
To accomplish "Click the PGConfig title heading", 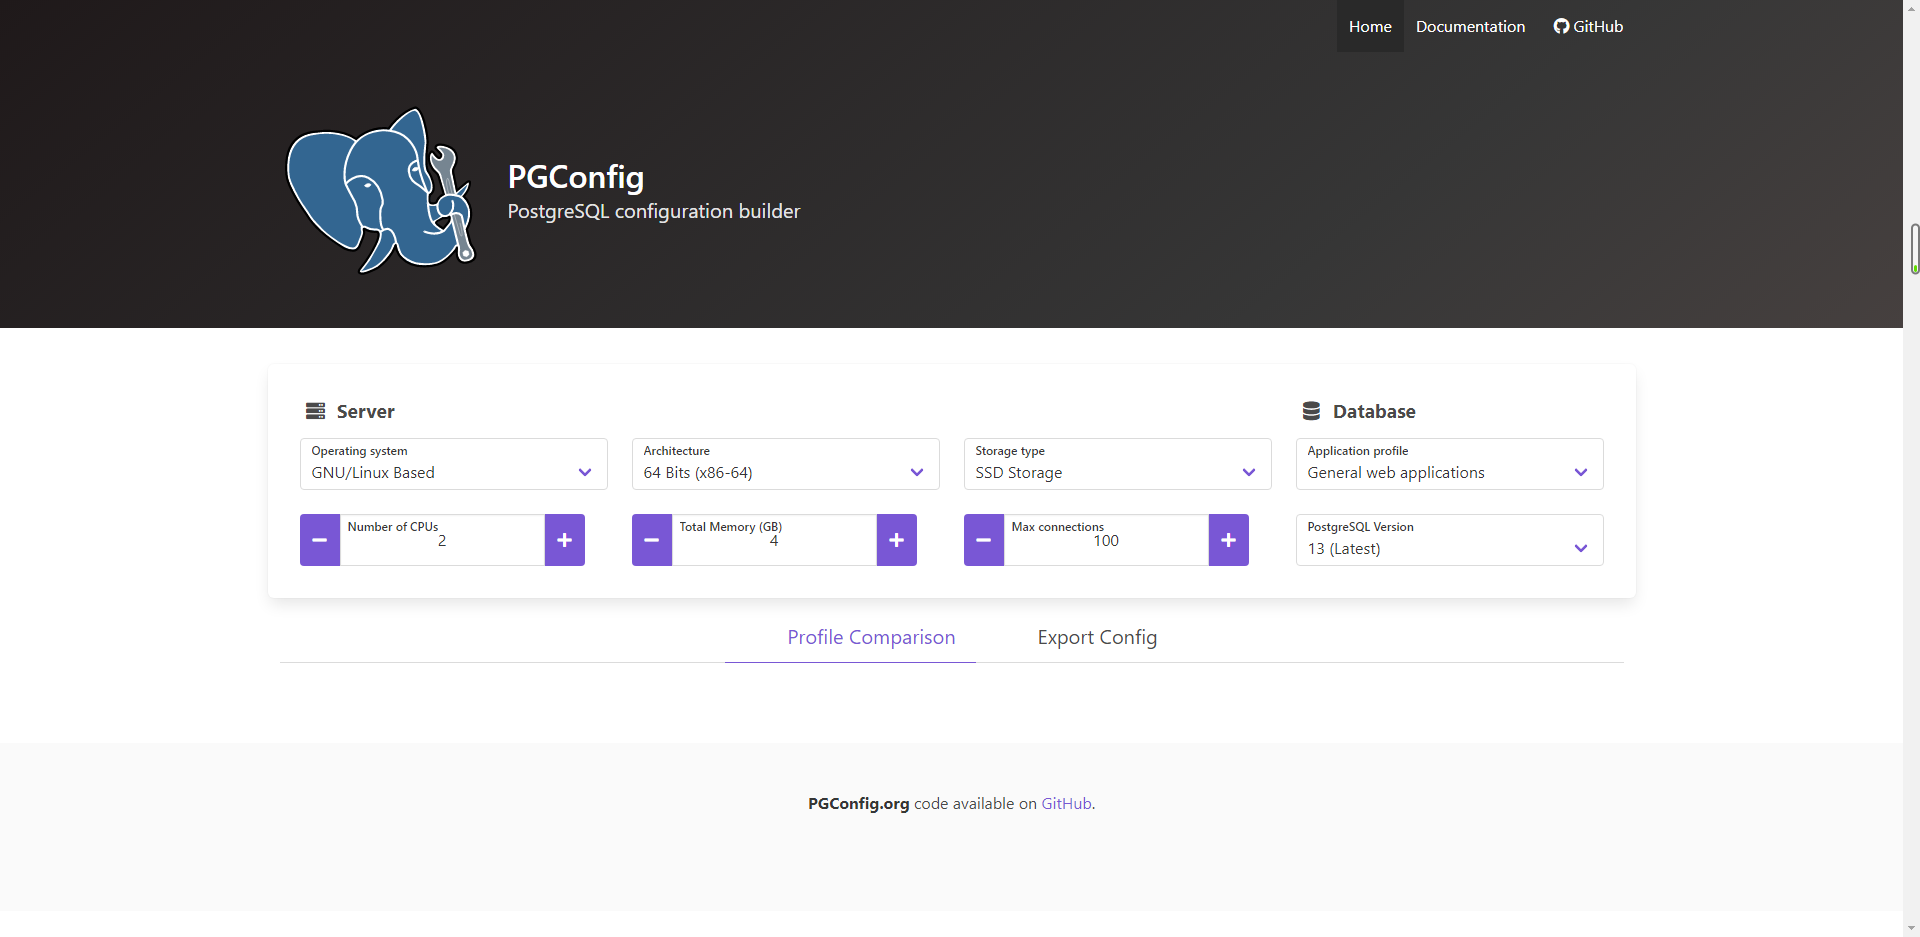I will [575, 176].
